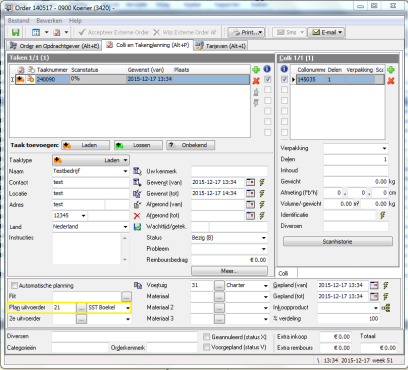
Task: Show task info via blue info icon
Action: (267, 69)
